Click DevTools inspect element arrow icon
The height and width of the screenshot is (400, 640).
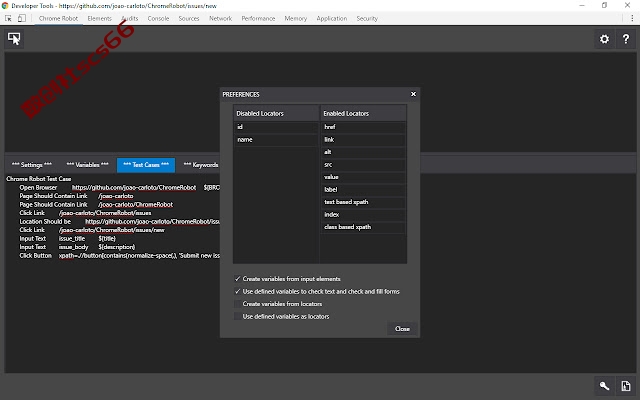8,18
